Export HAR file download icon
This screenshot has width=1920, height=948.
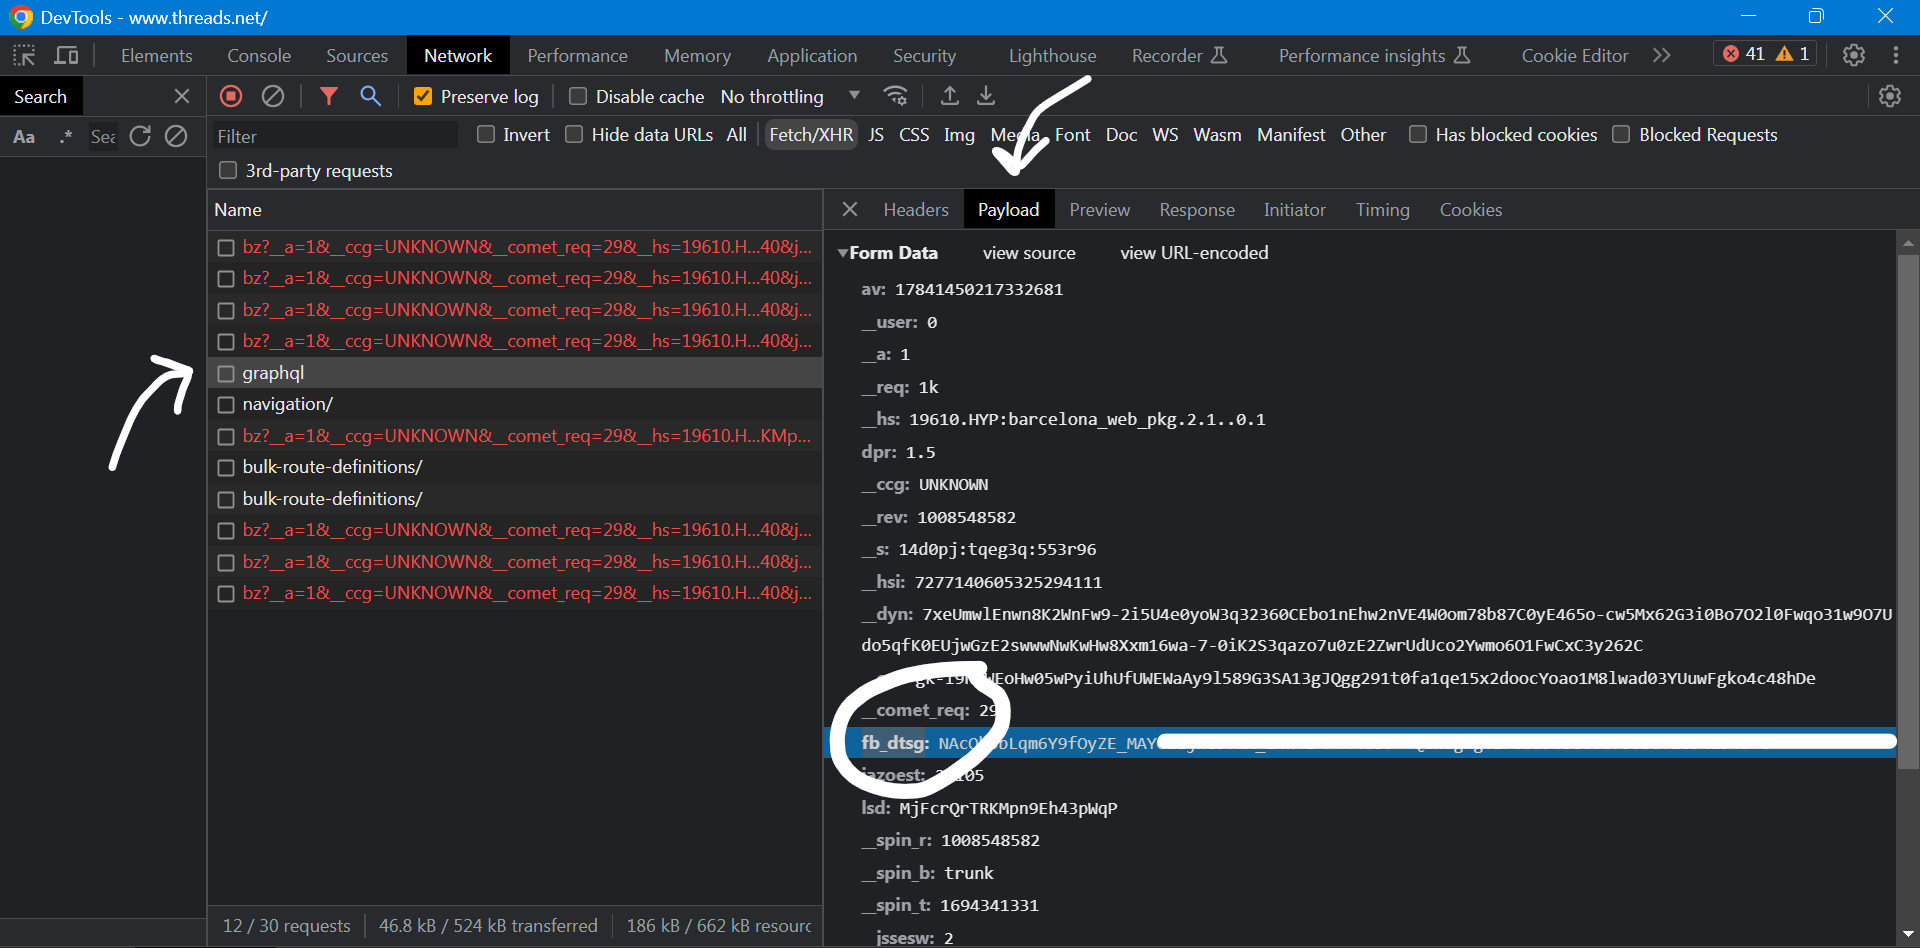click(x=986, y=96)
